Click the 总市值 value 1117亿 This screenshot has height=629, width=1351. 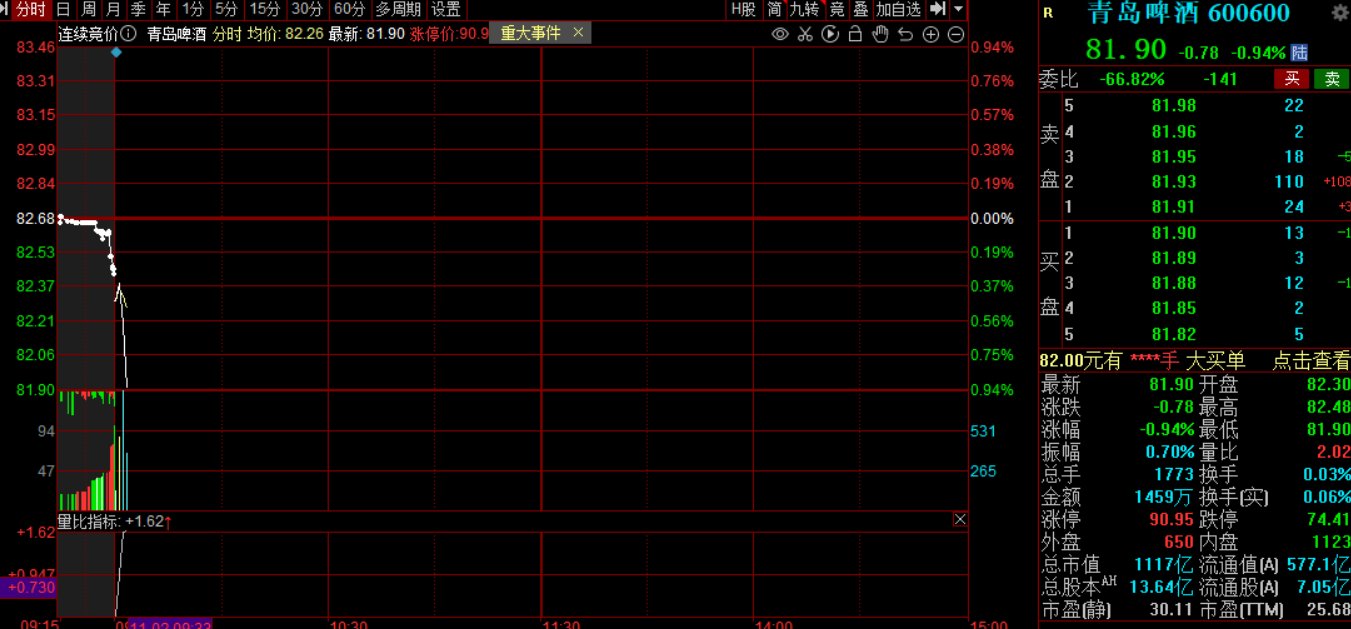click(x=1164, y=565)
